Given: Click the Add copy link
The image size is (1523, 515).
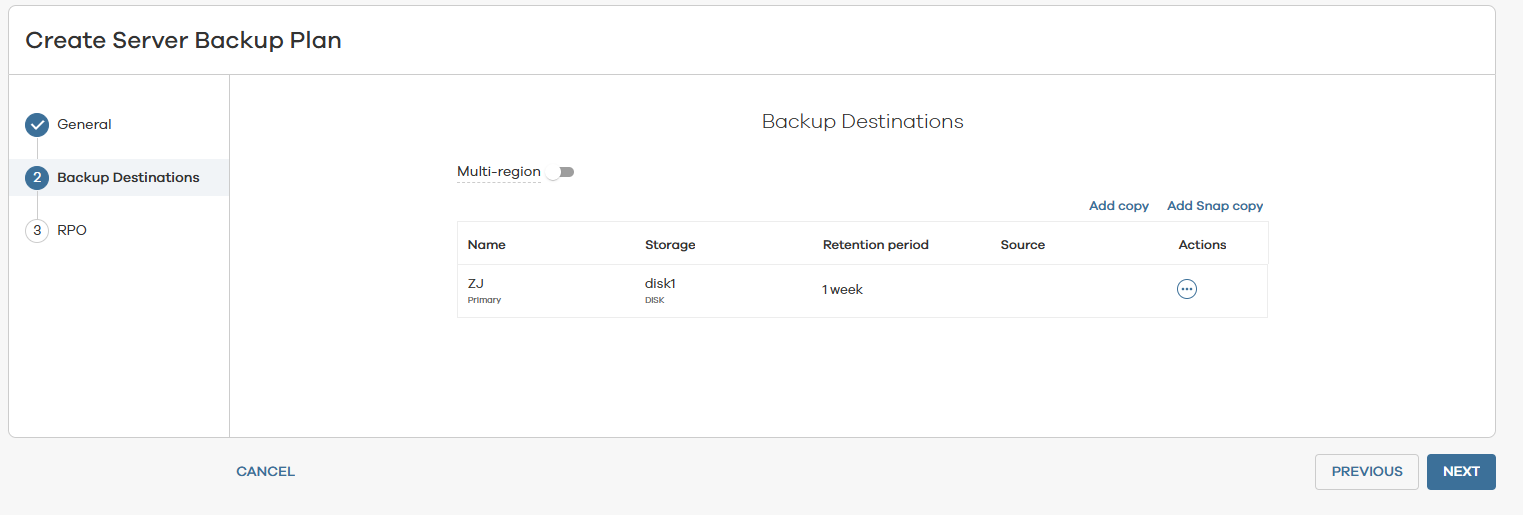Looking at the screenshot, I should click(1118, 206).
